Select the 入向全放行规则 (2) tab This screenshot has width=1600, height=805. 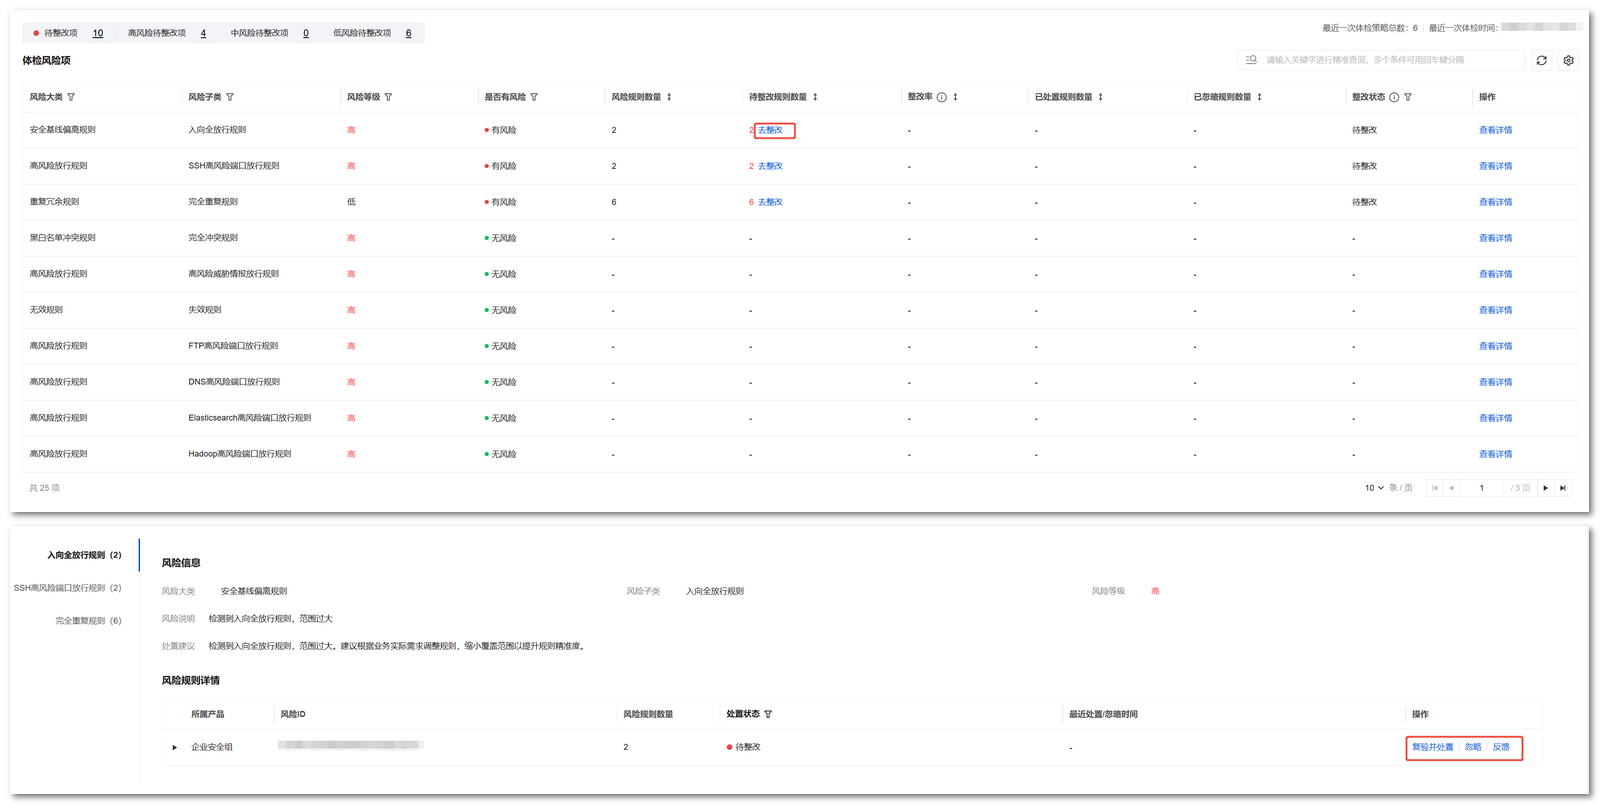(x=84, y=555)
